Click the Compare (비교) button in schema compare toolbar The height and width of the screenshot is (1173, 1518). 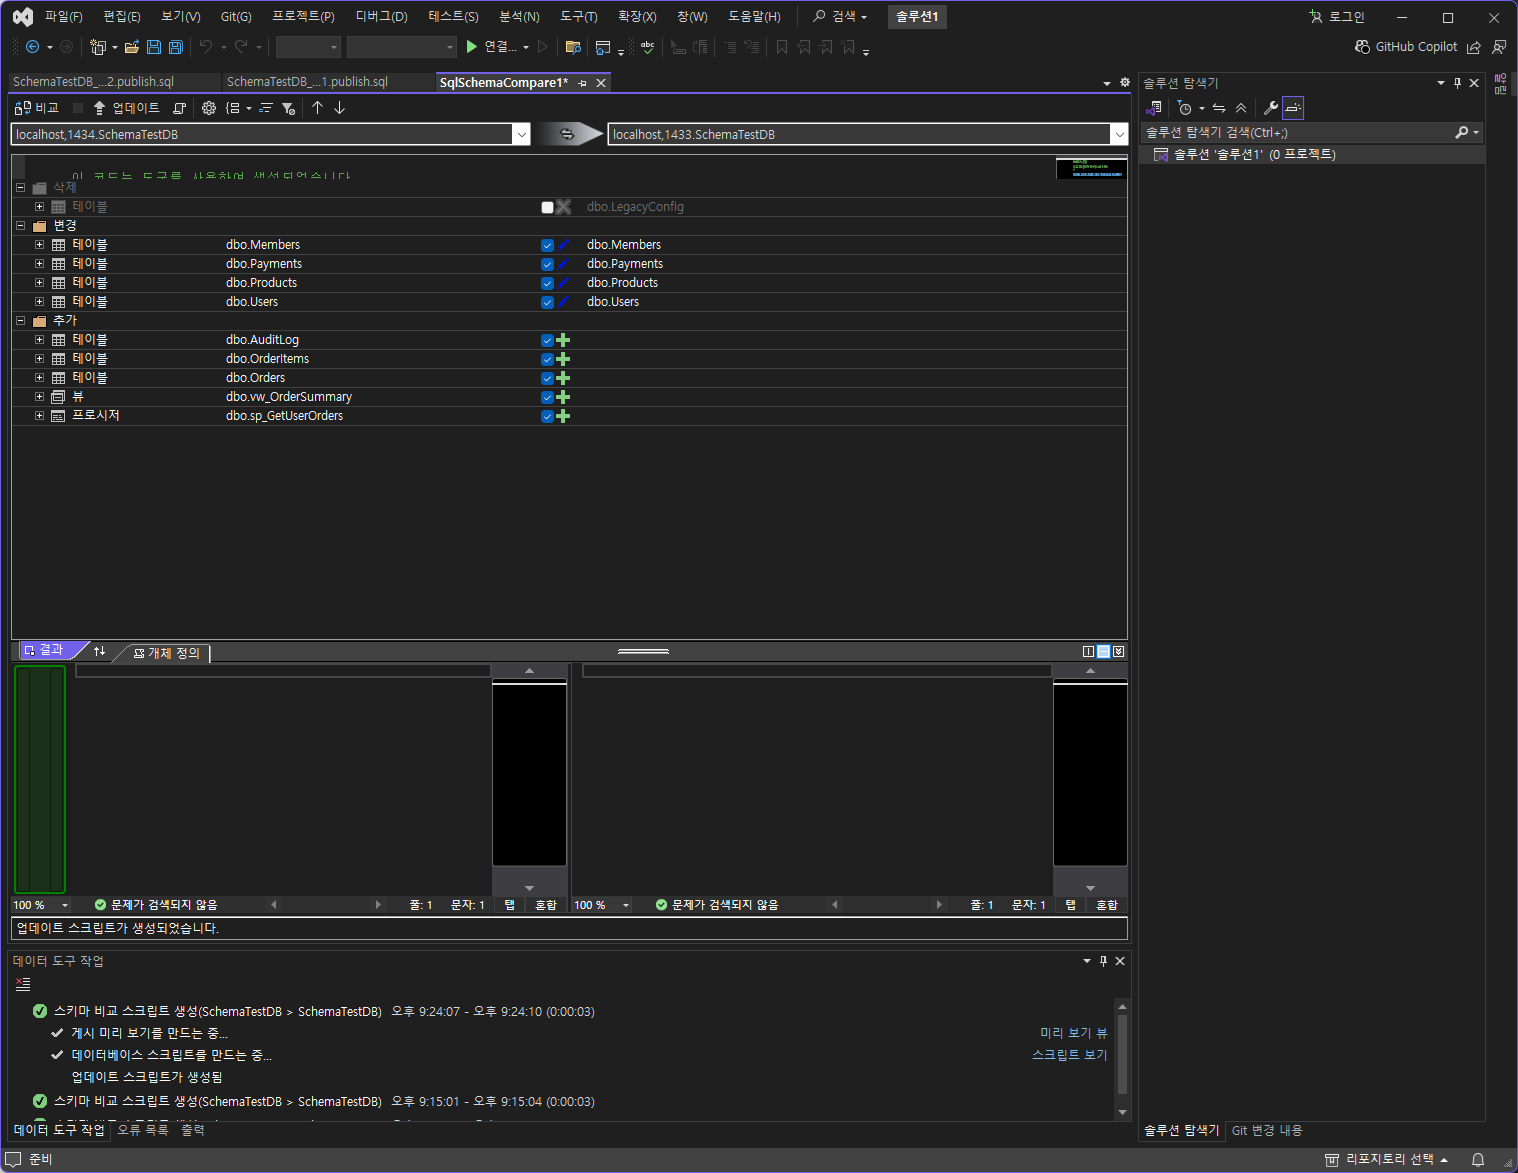click(37, 108)
